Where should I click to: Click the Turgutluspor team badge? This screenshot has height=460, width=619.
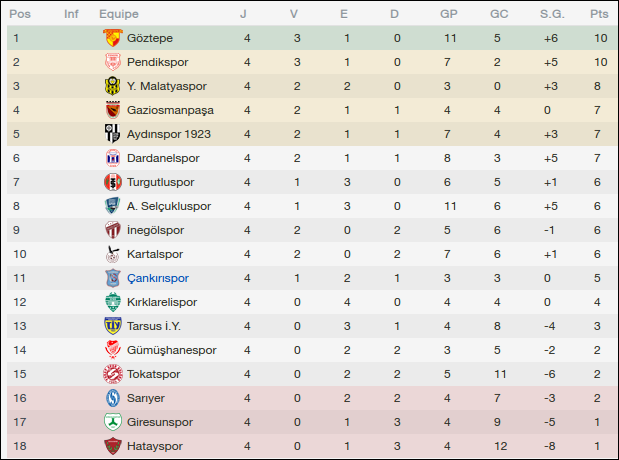pos(112,182)
